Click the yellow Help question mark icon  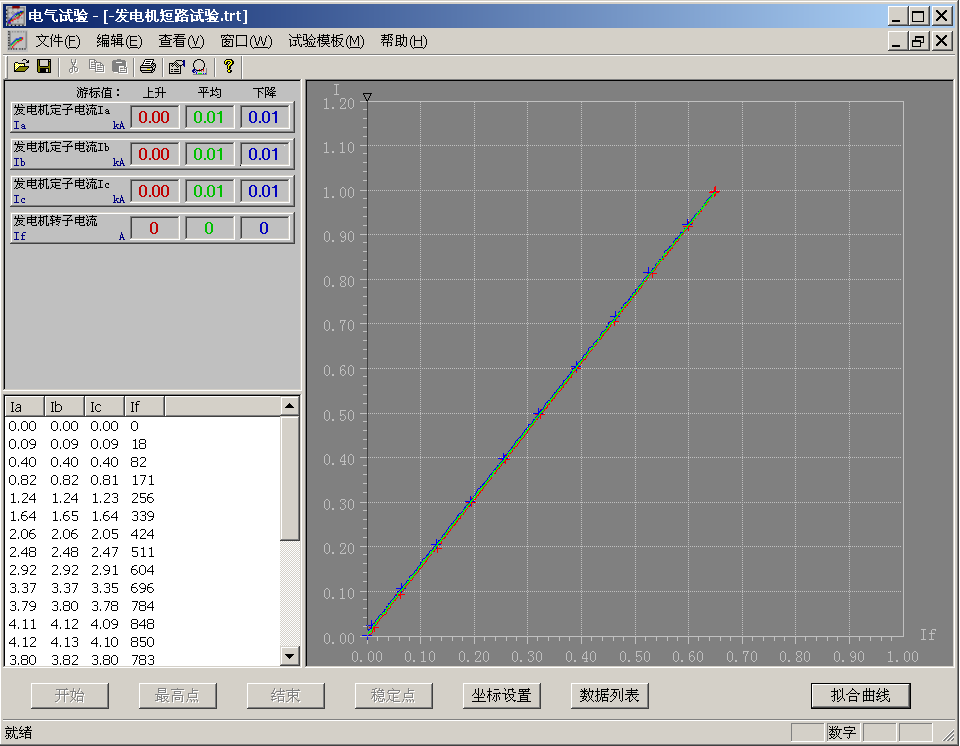pyautogui.click(x=229, y=67)
